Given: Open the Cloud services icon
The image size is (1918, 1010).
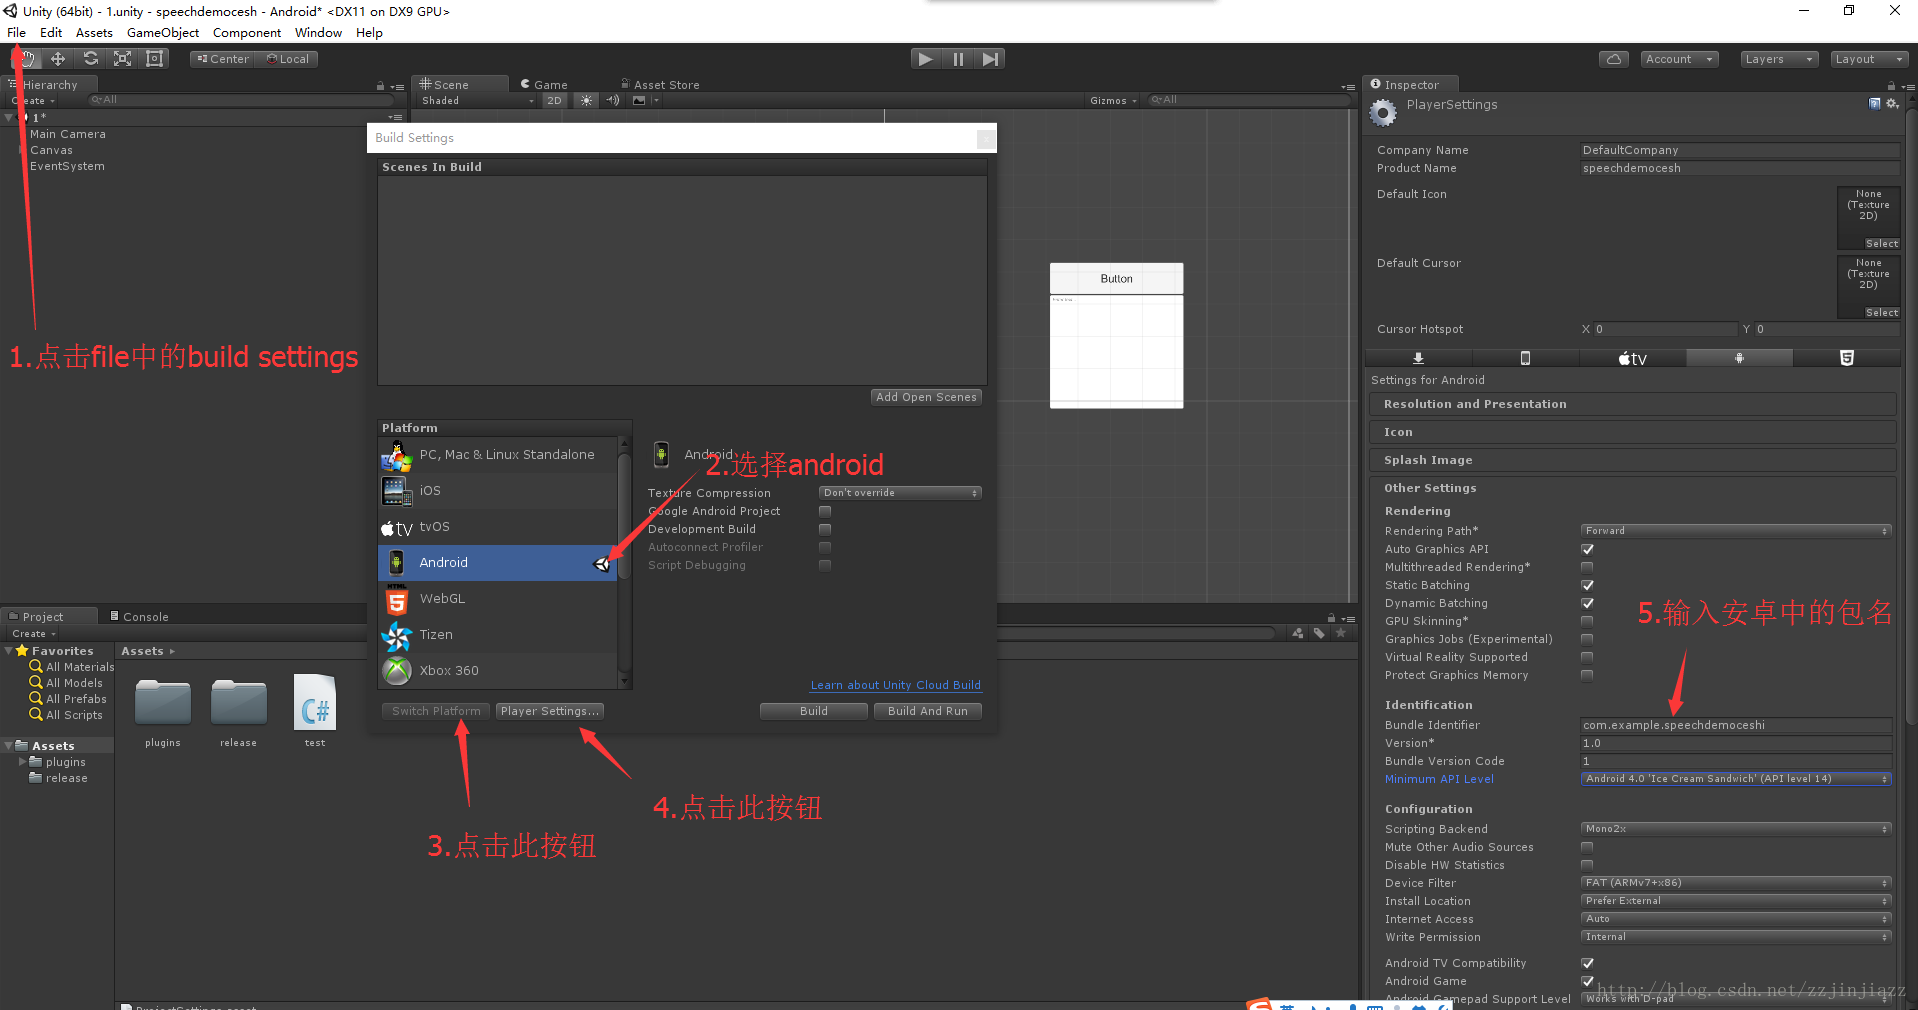Looking at the screenshot, I should pos(1613,59).
